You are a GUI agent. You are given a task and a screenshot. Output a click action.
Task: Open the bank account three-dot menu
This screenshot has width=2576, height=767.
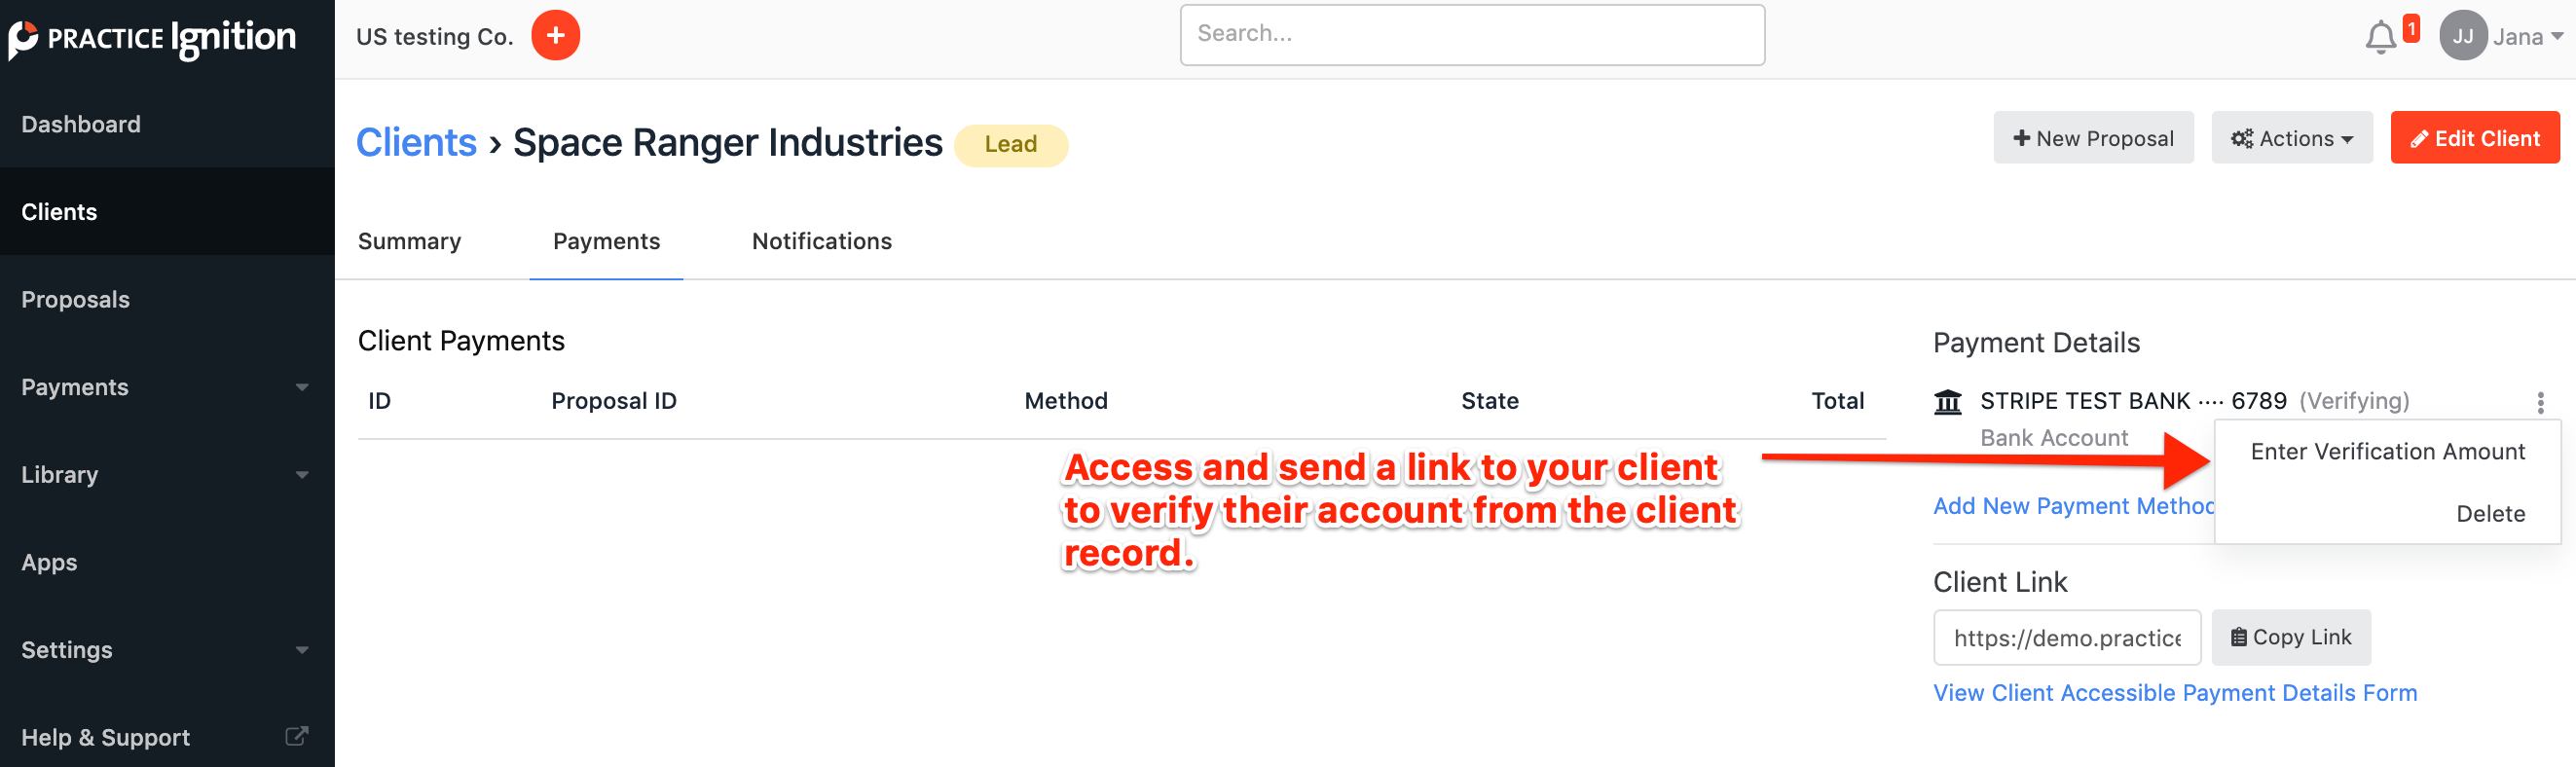pyautogui.click(x=2540, y=402)
